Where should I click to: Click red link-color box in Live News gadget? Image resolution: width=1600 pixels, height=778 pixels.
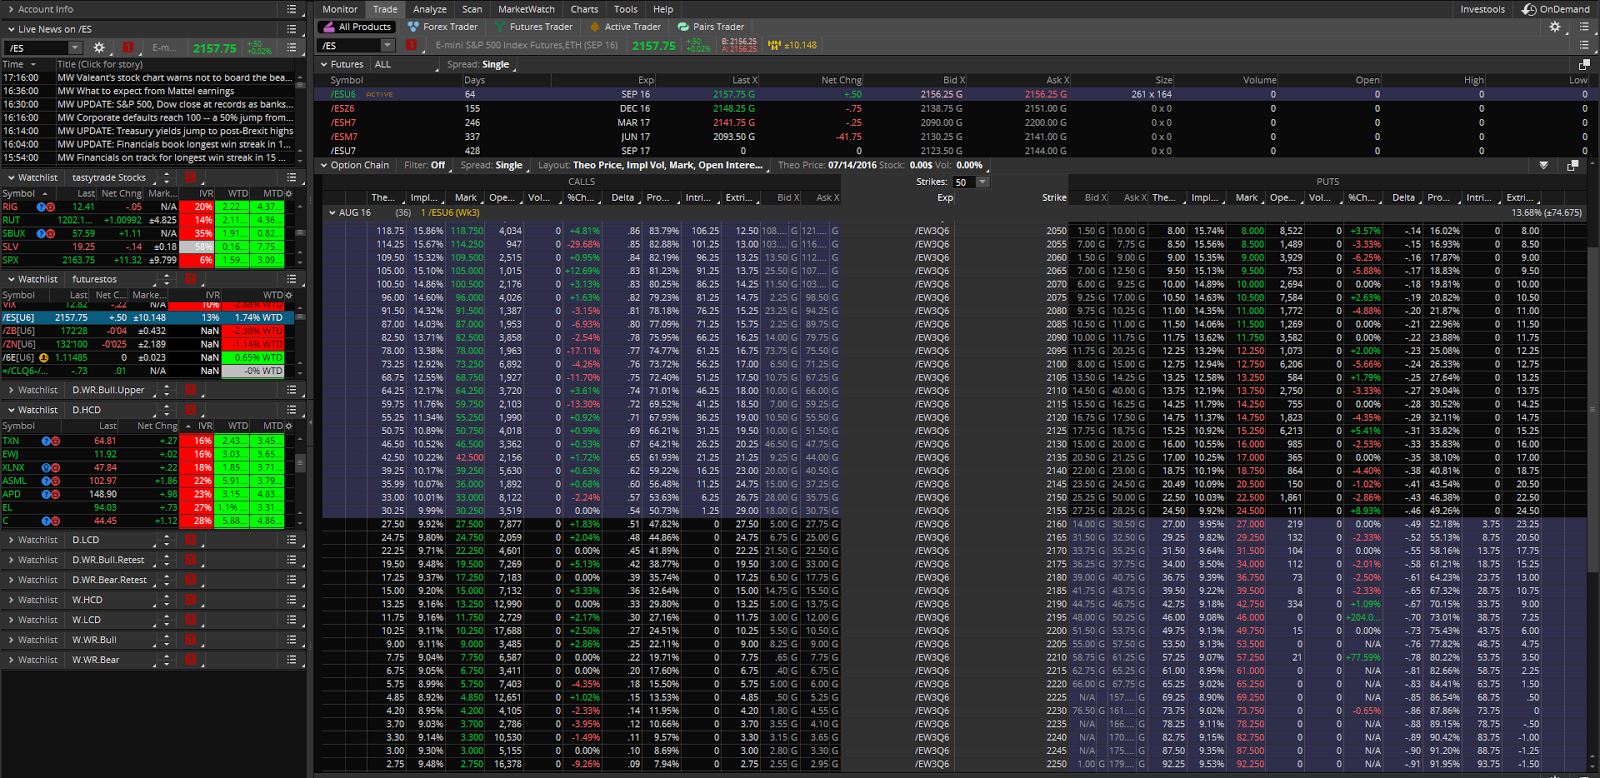pyautogui.click(x=128, y=47)
